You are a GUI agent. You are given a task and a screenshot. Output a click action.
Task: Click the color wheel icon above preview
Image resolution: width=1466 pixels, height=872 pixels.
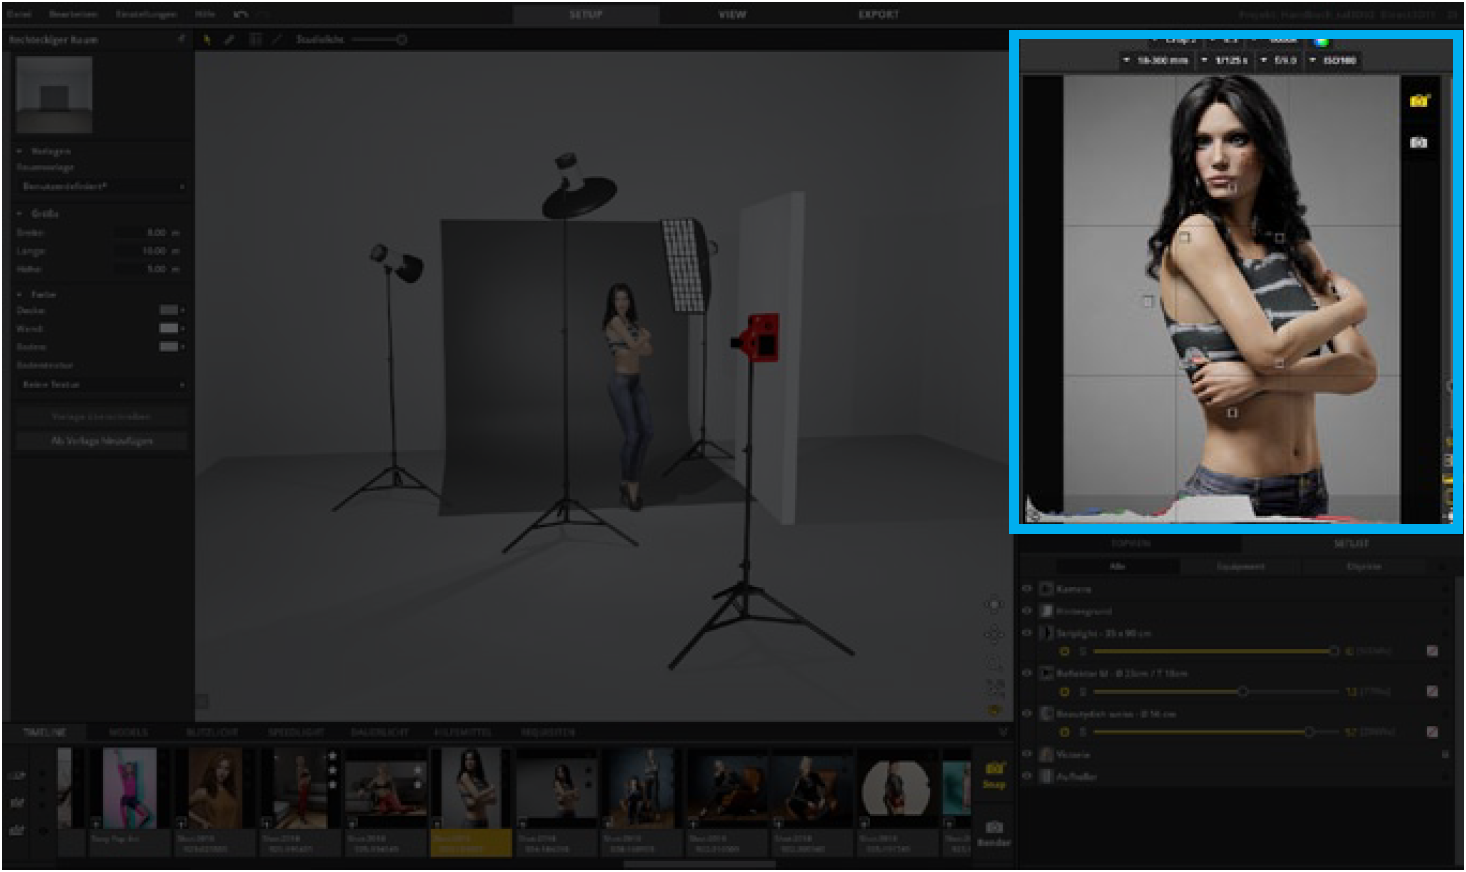pyautogui.click(x=1322, y=41)
